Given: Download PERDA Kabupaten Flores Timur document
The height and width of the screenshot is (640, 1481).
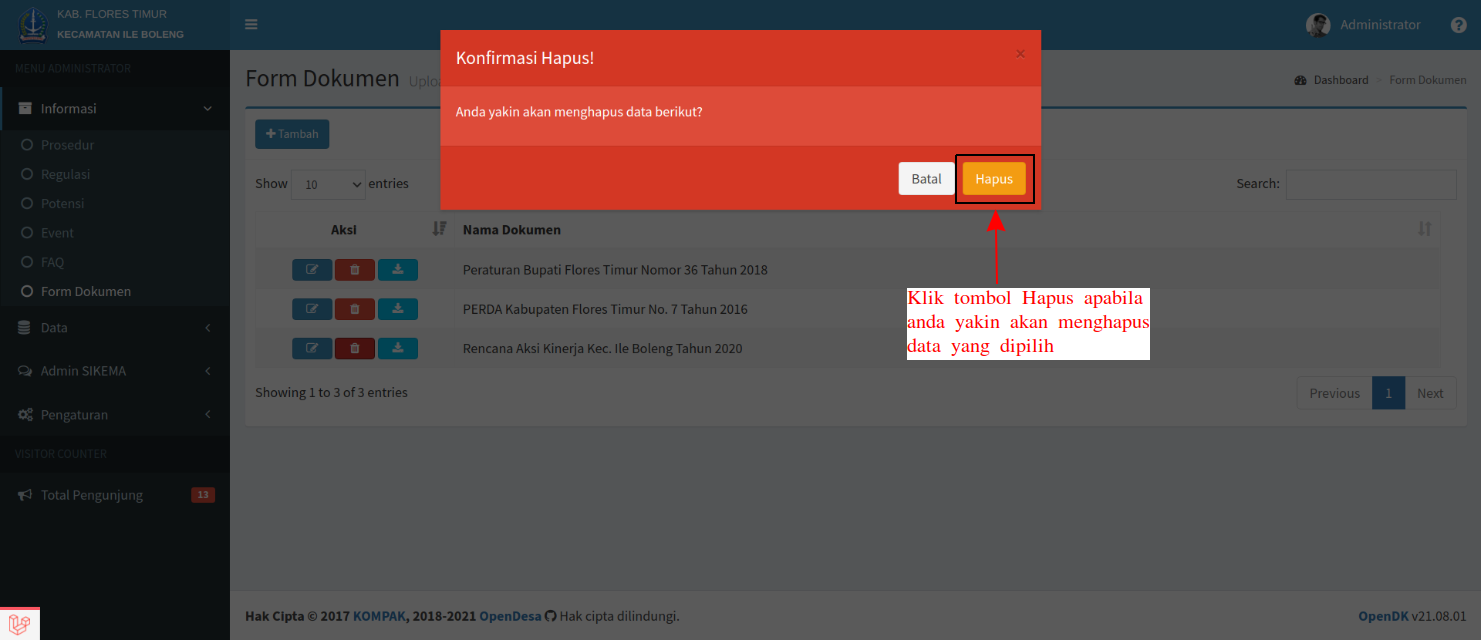Looking at the screenshot, I should tap(398, 309).
